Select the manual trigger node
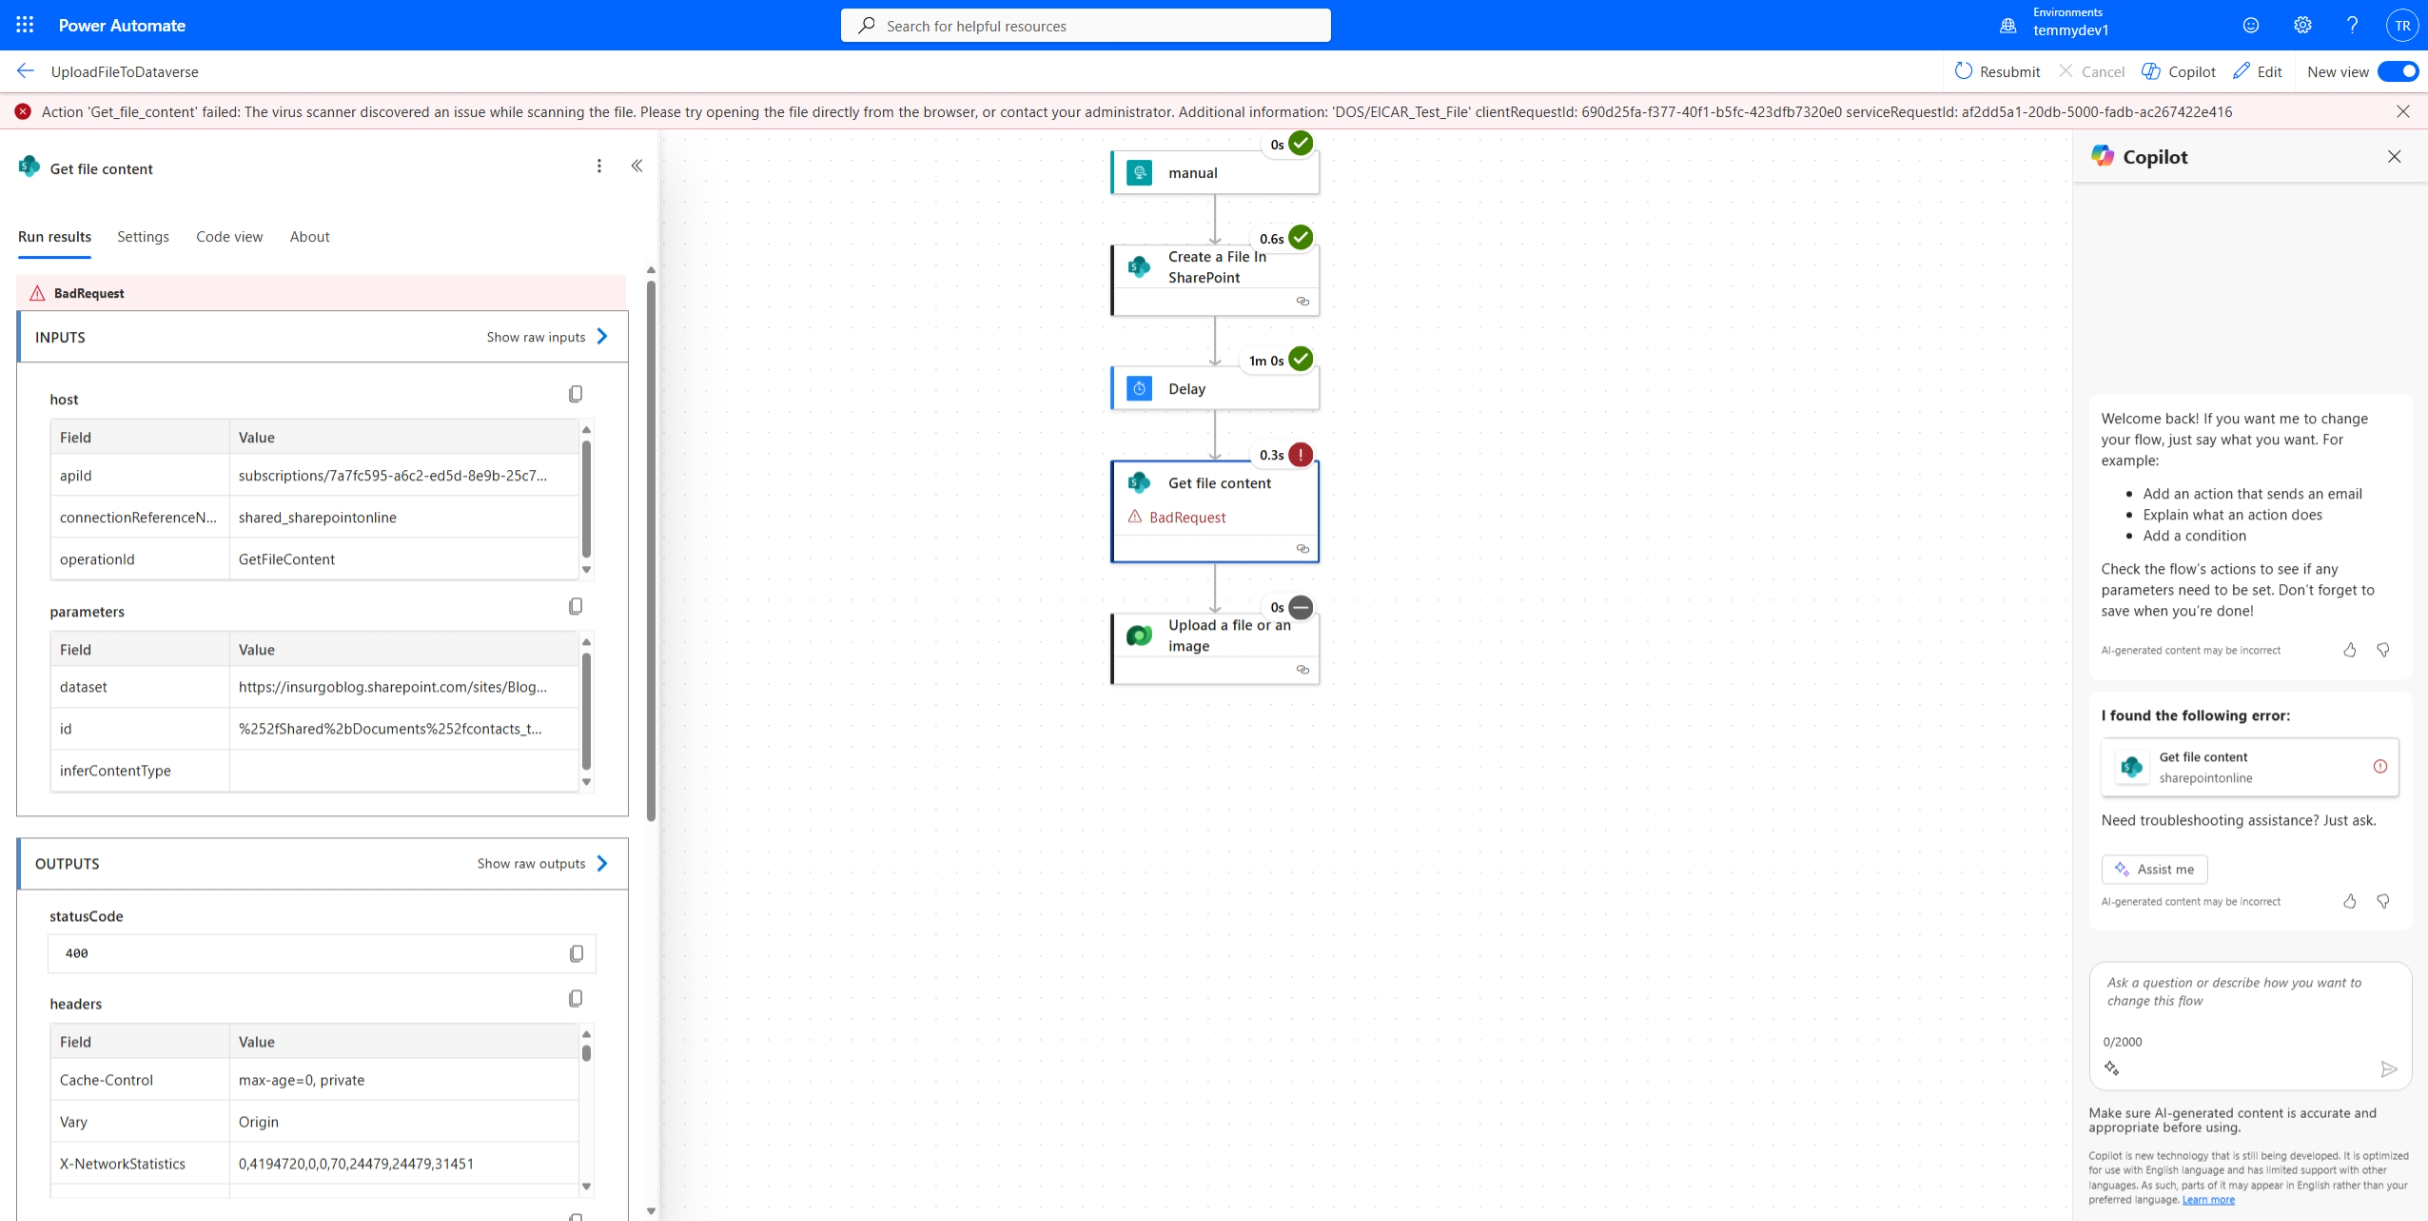Viewport: 2428px width, 1221px height. tap(1214, 173)
